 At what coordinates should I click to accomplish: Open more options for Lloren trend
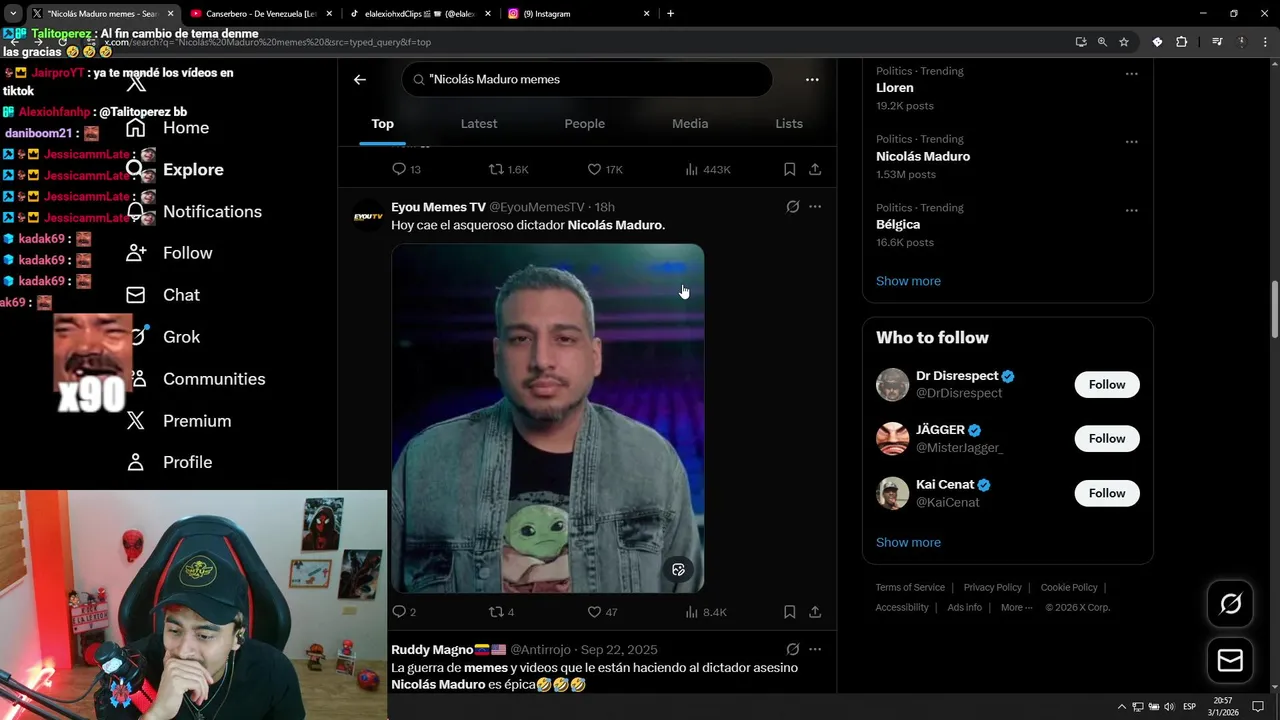[x=1132, y=73]
